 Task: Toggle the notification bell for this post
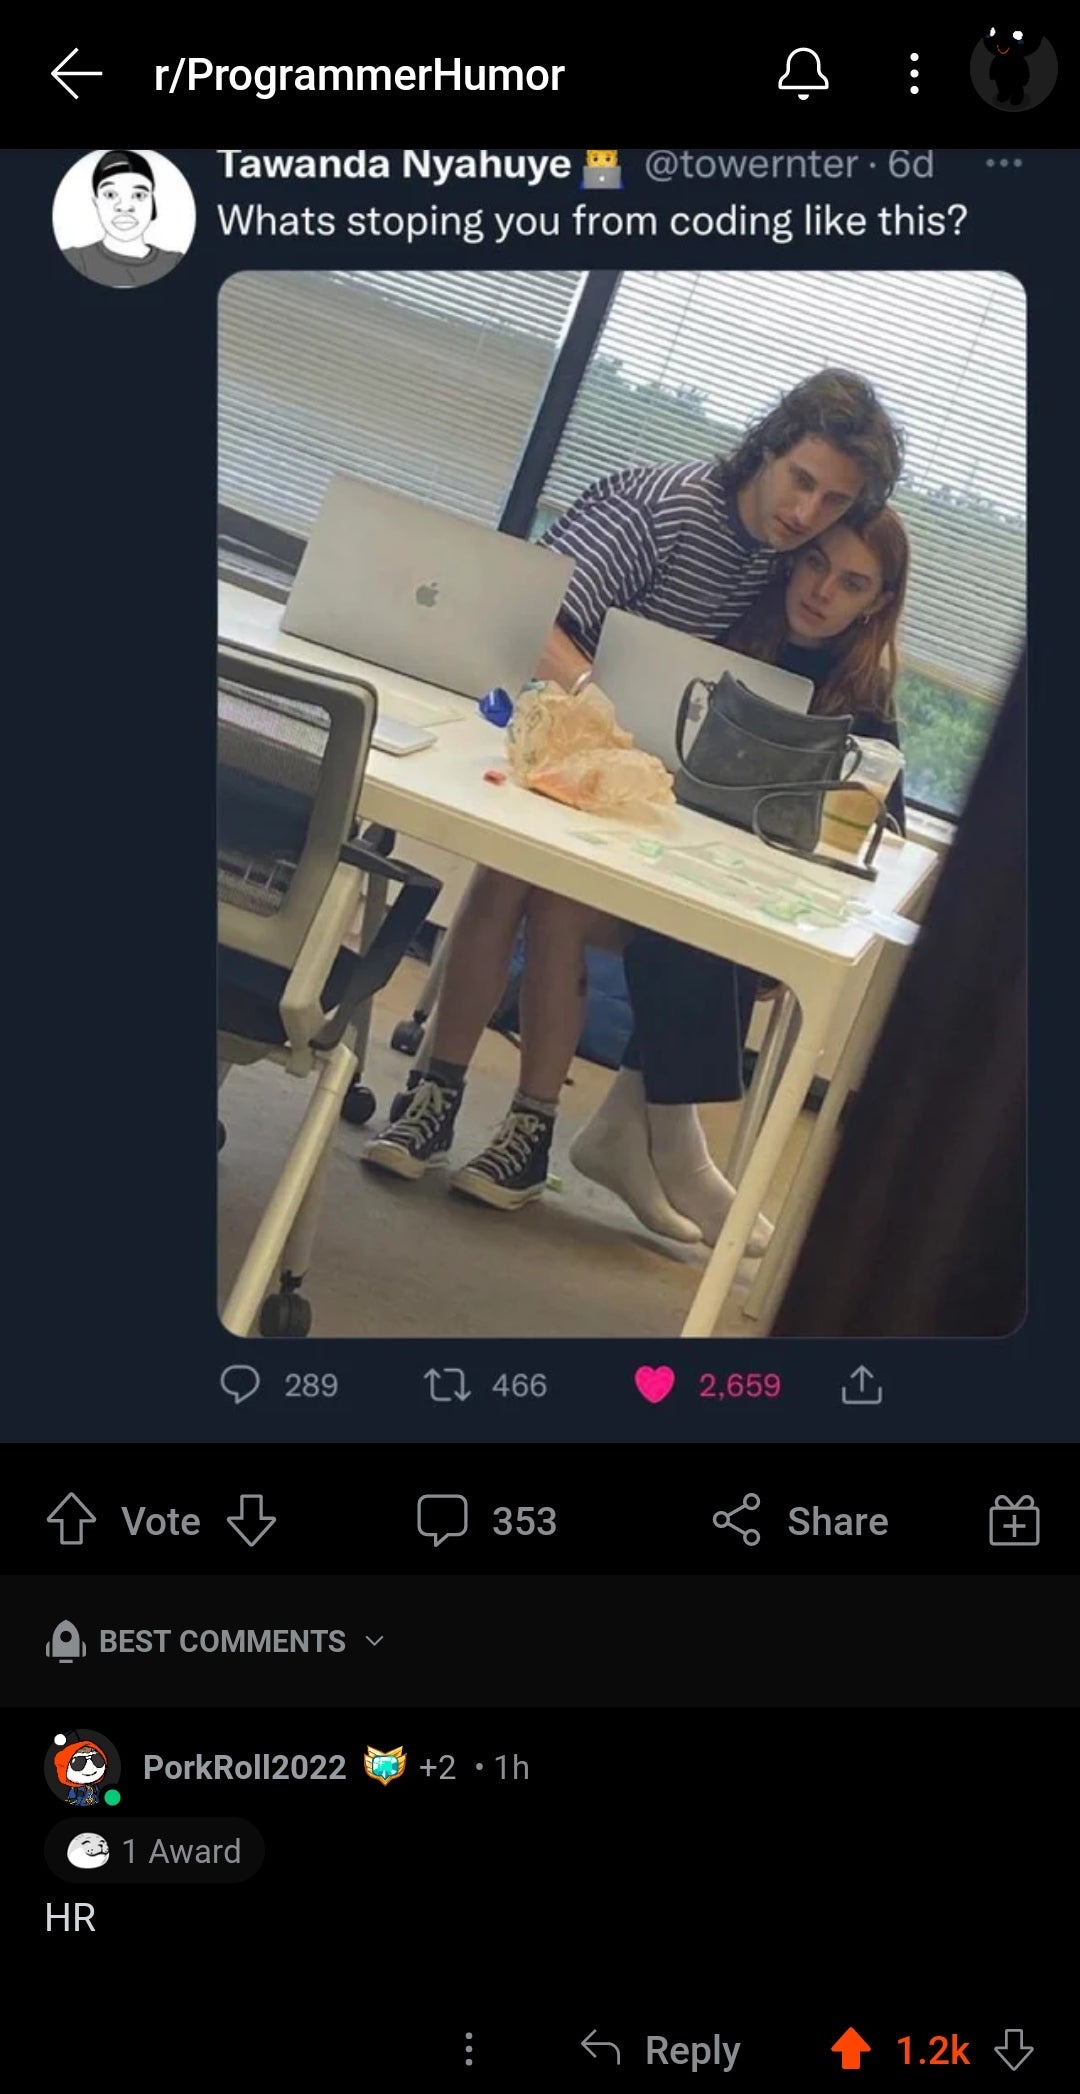coord(803,74)
